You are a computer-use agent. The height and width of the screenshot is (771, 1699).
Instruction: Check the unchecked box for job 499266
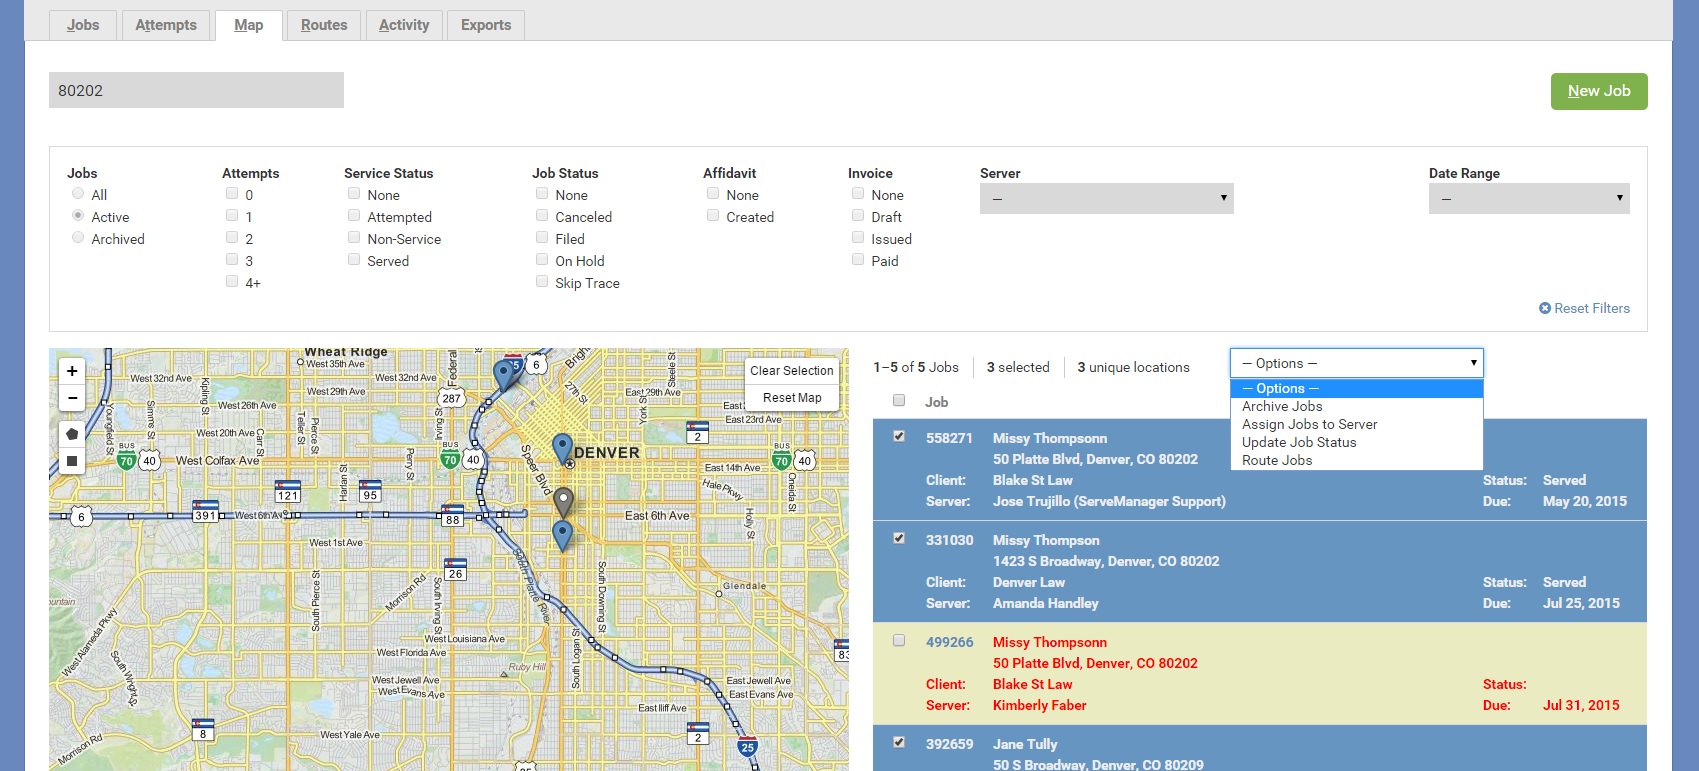click(x=899, y=641)
